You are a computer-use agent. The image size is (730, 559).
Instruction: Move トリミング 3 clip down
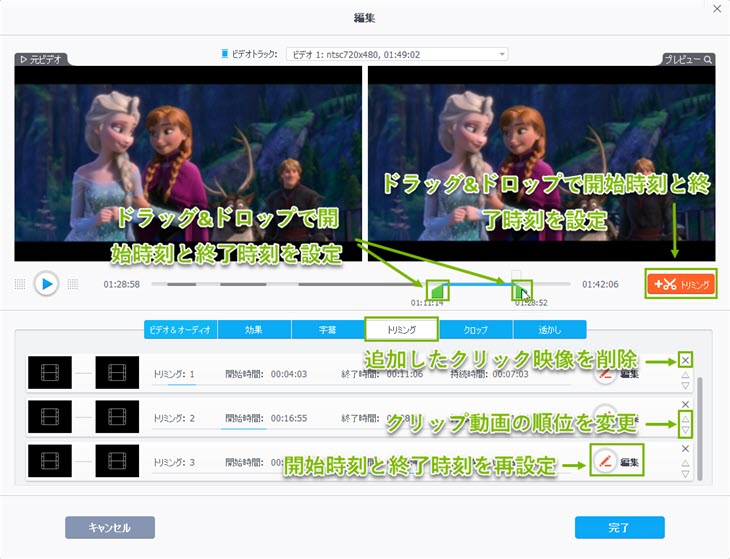[x=685, y=474]
